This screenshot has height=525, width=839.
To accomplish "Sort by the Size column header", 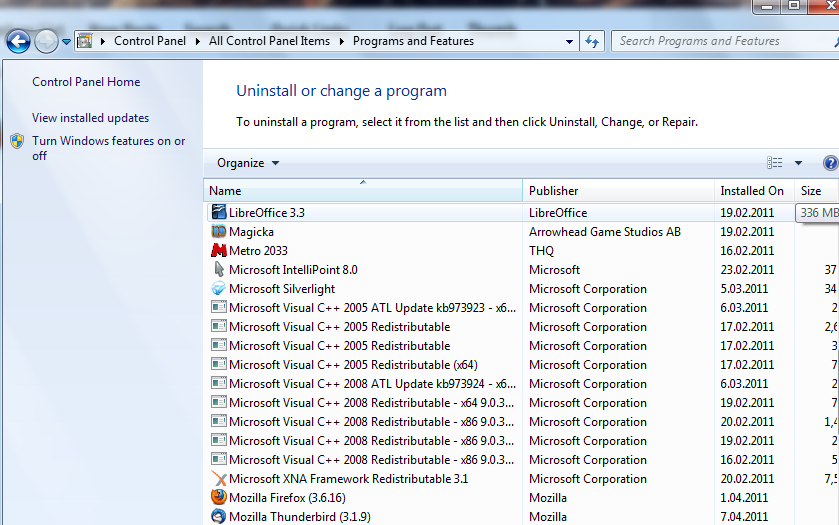I will (x=817, y=191).
